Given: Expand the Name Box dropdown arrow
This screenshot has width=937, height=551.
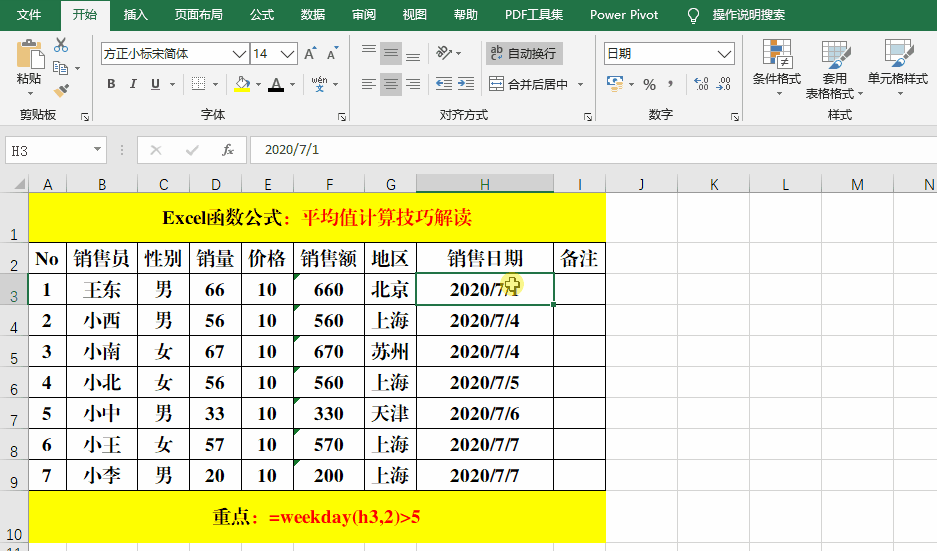Looking at the screenshot, I should [x=97, y=149].
